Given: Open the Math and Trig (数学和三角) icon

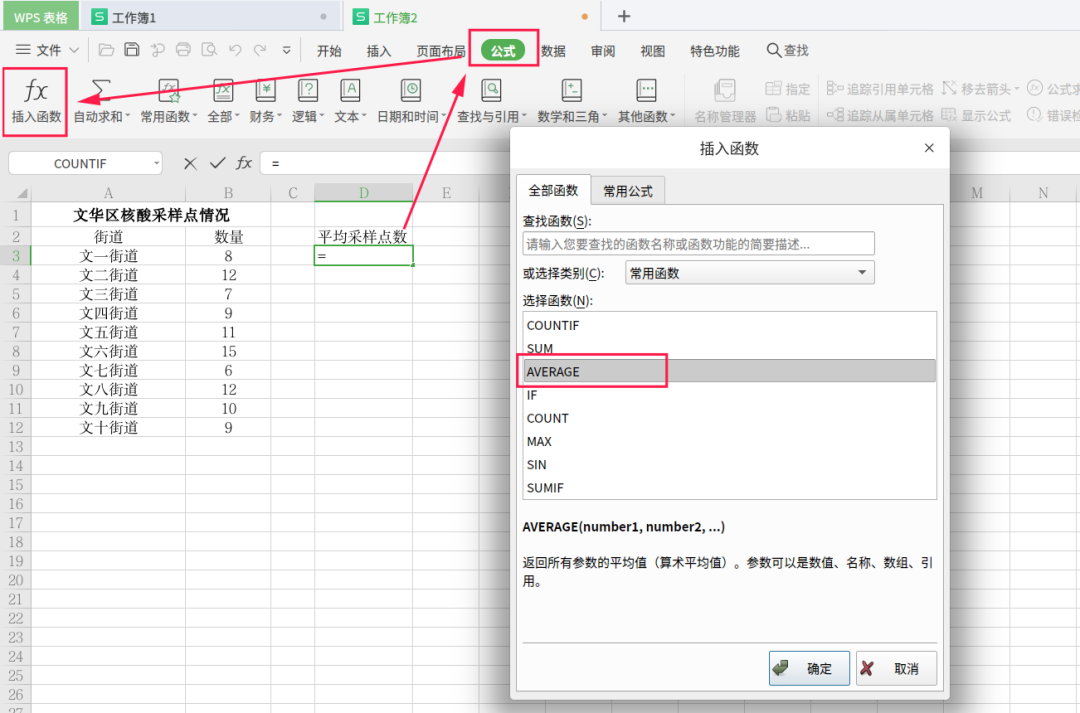Looking at the screenshot, I should coord(572,90).
